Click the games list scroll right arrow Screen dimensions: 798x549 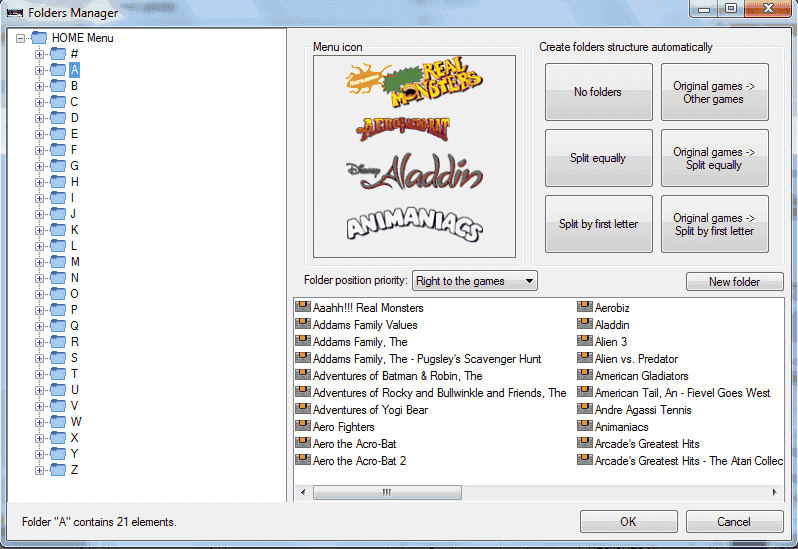[775, 492]
